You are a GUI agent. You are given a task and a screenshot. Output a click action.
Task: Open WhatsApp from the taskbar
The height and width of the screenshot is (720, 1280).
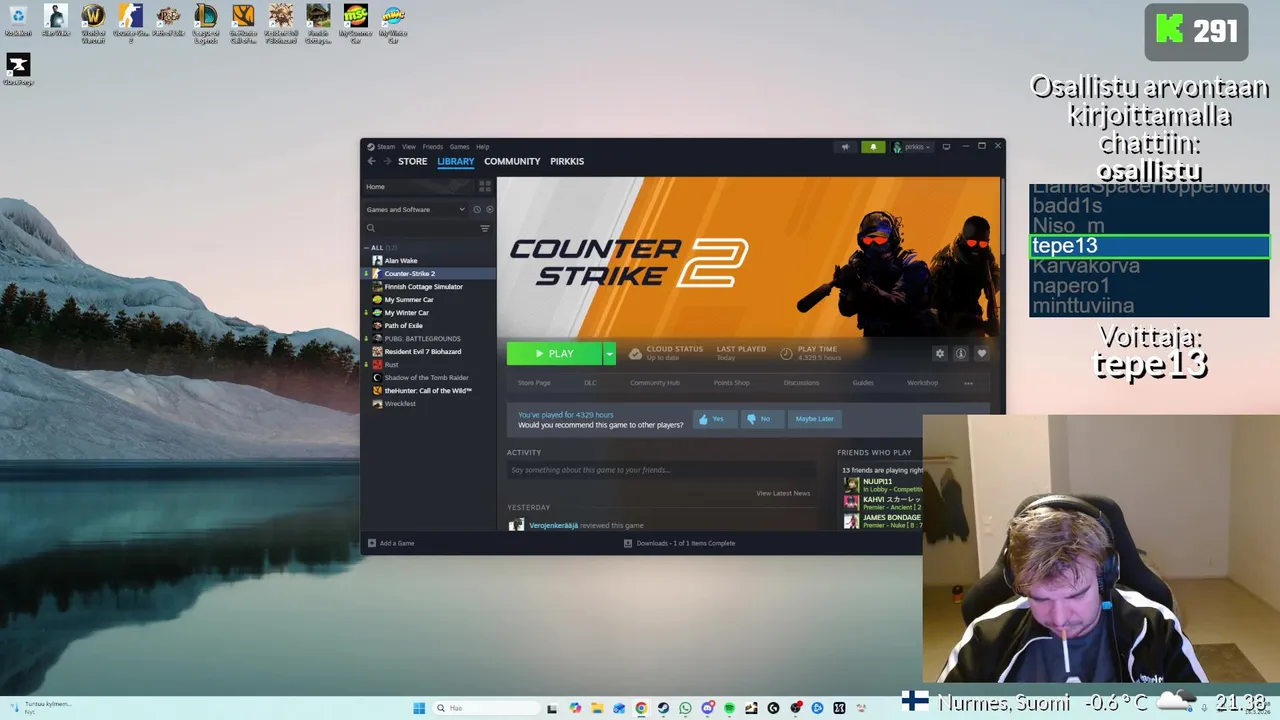click(x=685, y=708)
